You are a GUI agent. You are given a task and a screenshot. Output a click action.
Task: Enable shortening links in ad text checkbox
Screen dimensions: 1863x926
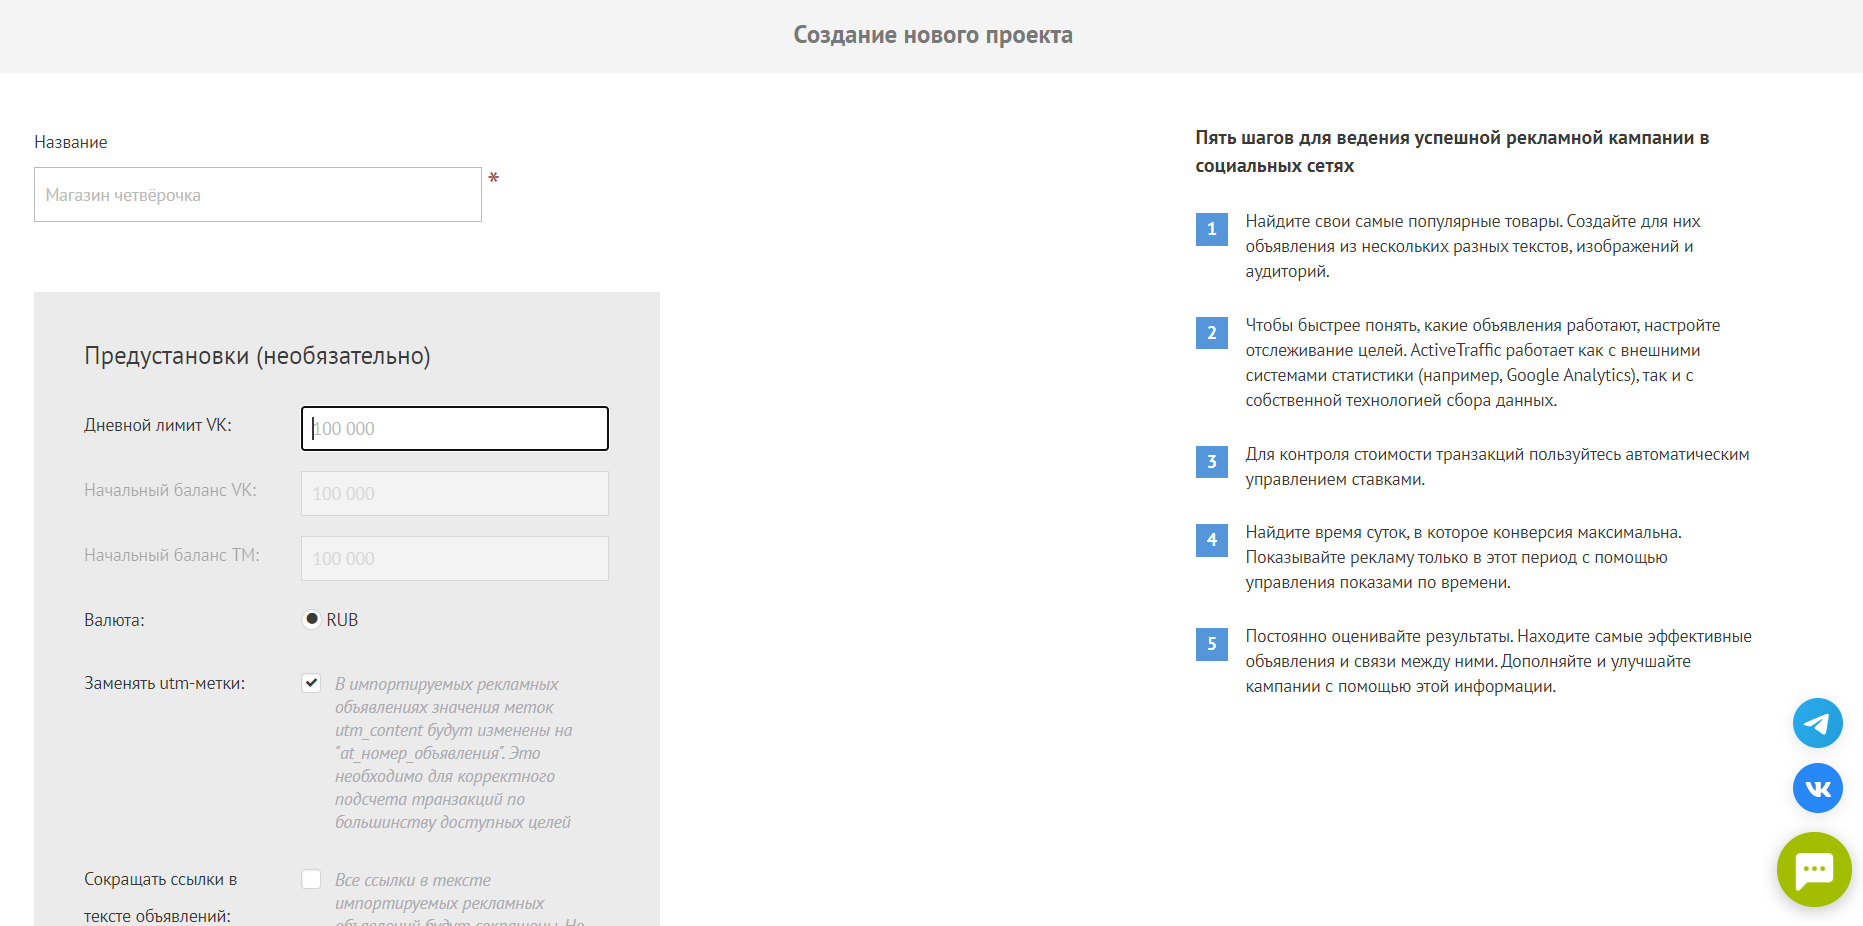click(x=312, y=879)
